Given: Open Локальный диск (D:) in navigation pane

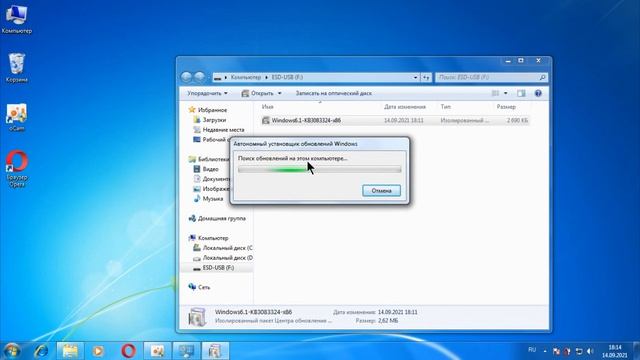Looking at the screenshot, I should pyautogui.click(x=222, y=258).
